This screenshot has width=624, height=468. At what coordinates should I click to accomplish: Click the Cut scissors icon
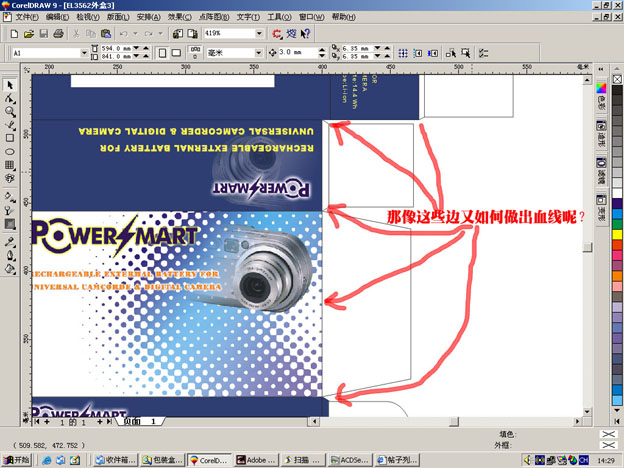point(76,34)
